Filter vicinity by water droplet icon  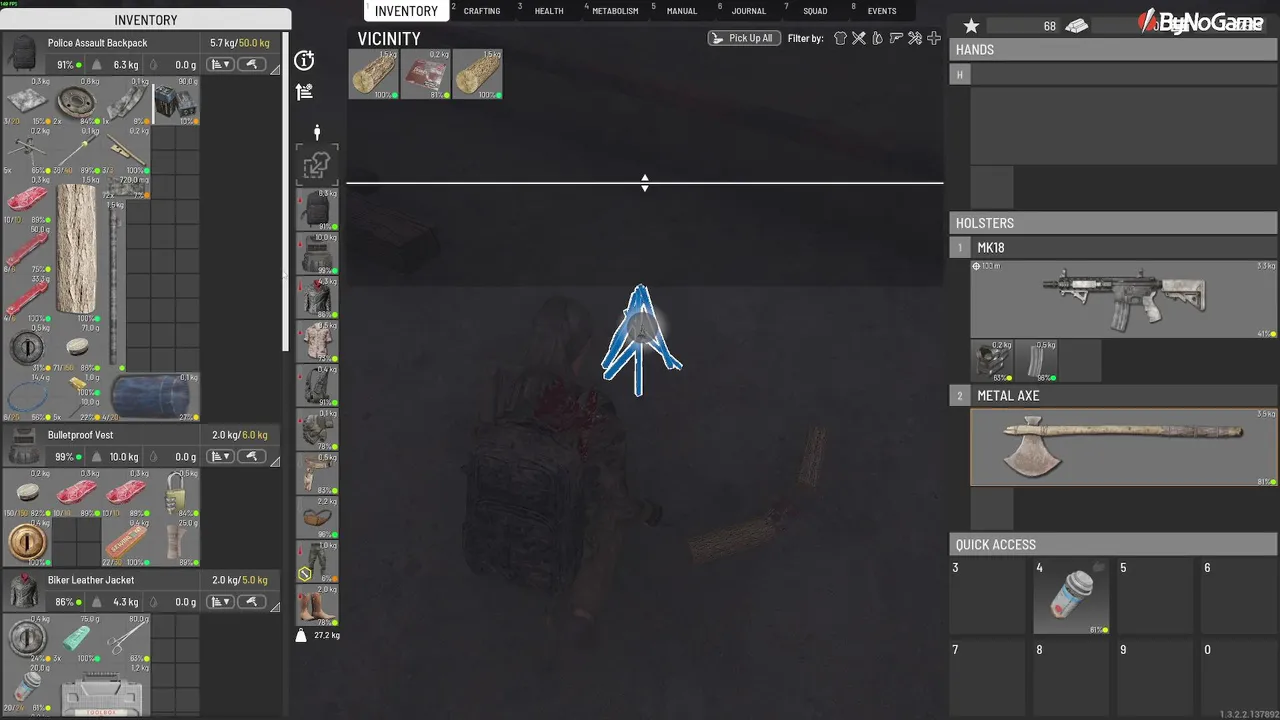[x=877, y=38]
